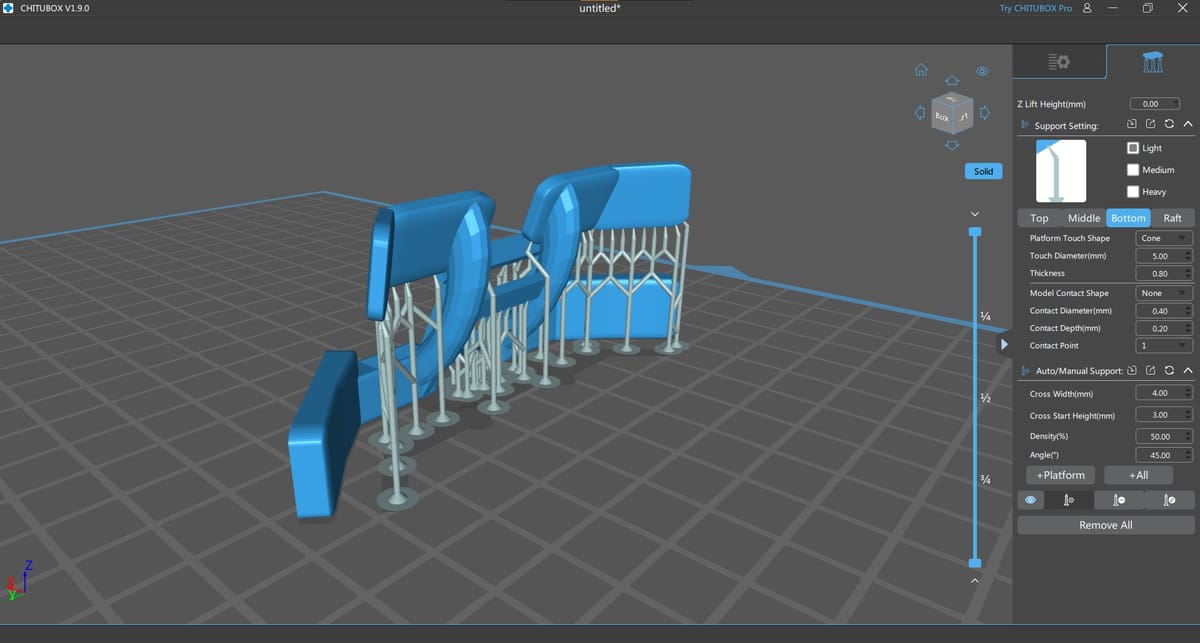This screenshot has width=1200, height=643.
Task: Select the edit support tool icon
Action: click(x=1169, y=500)
